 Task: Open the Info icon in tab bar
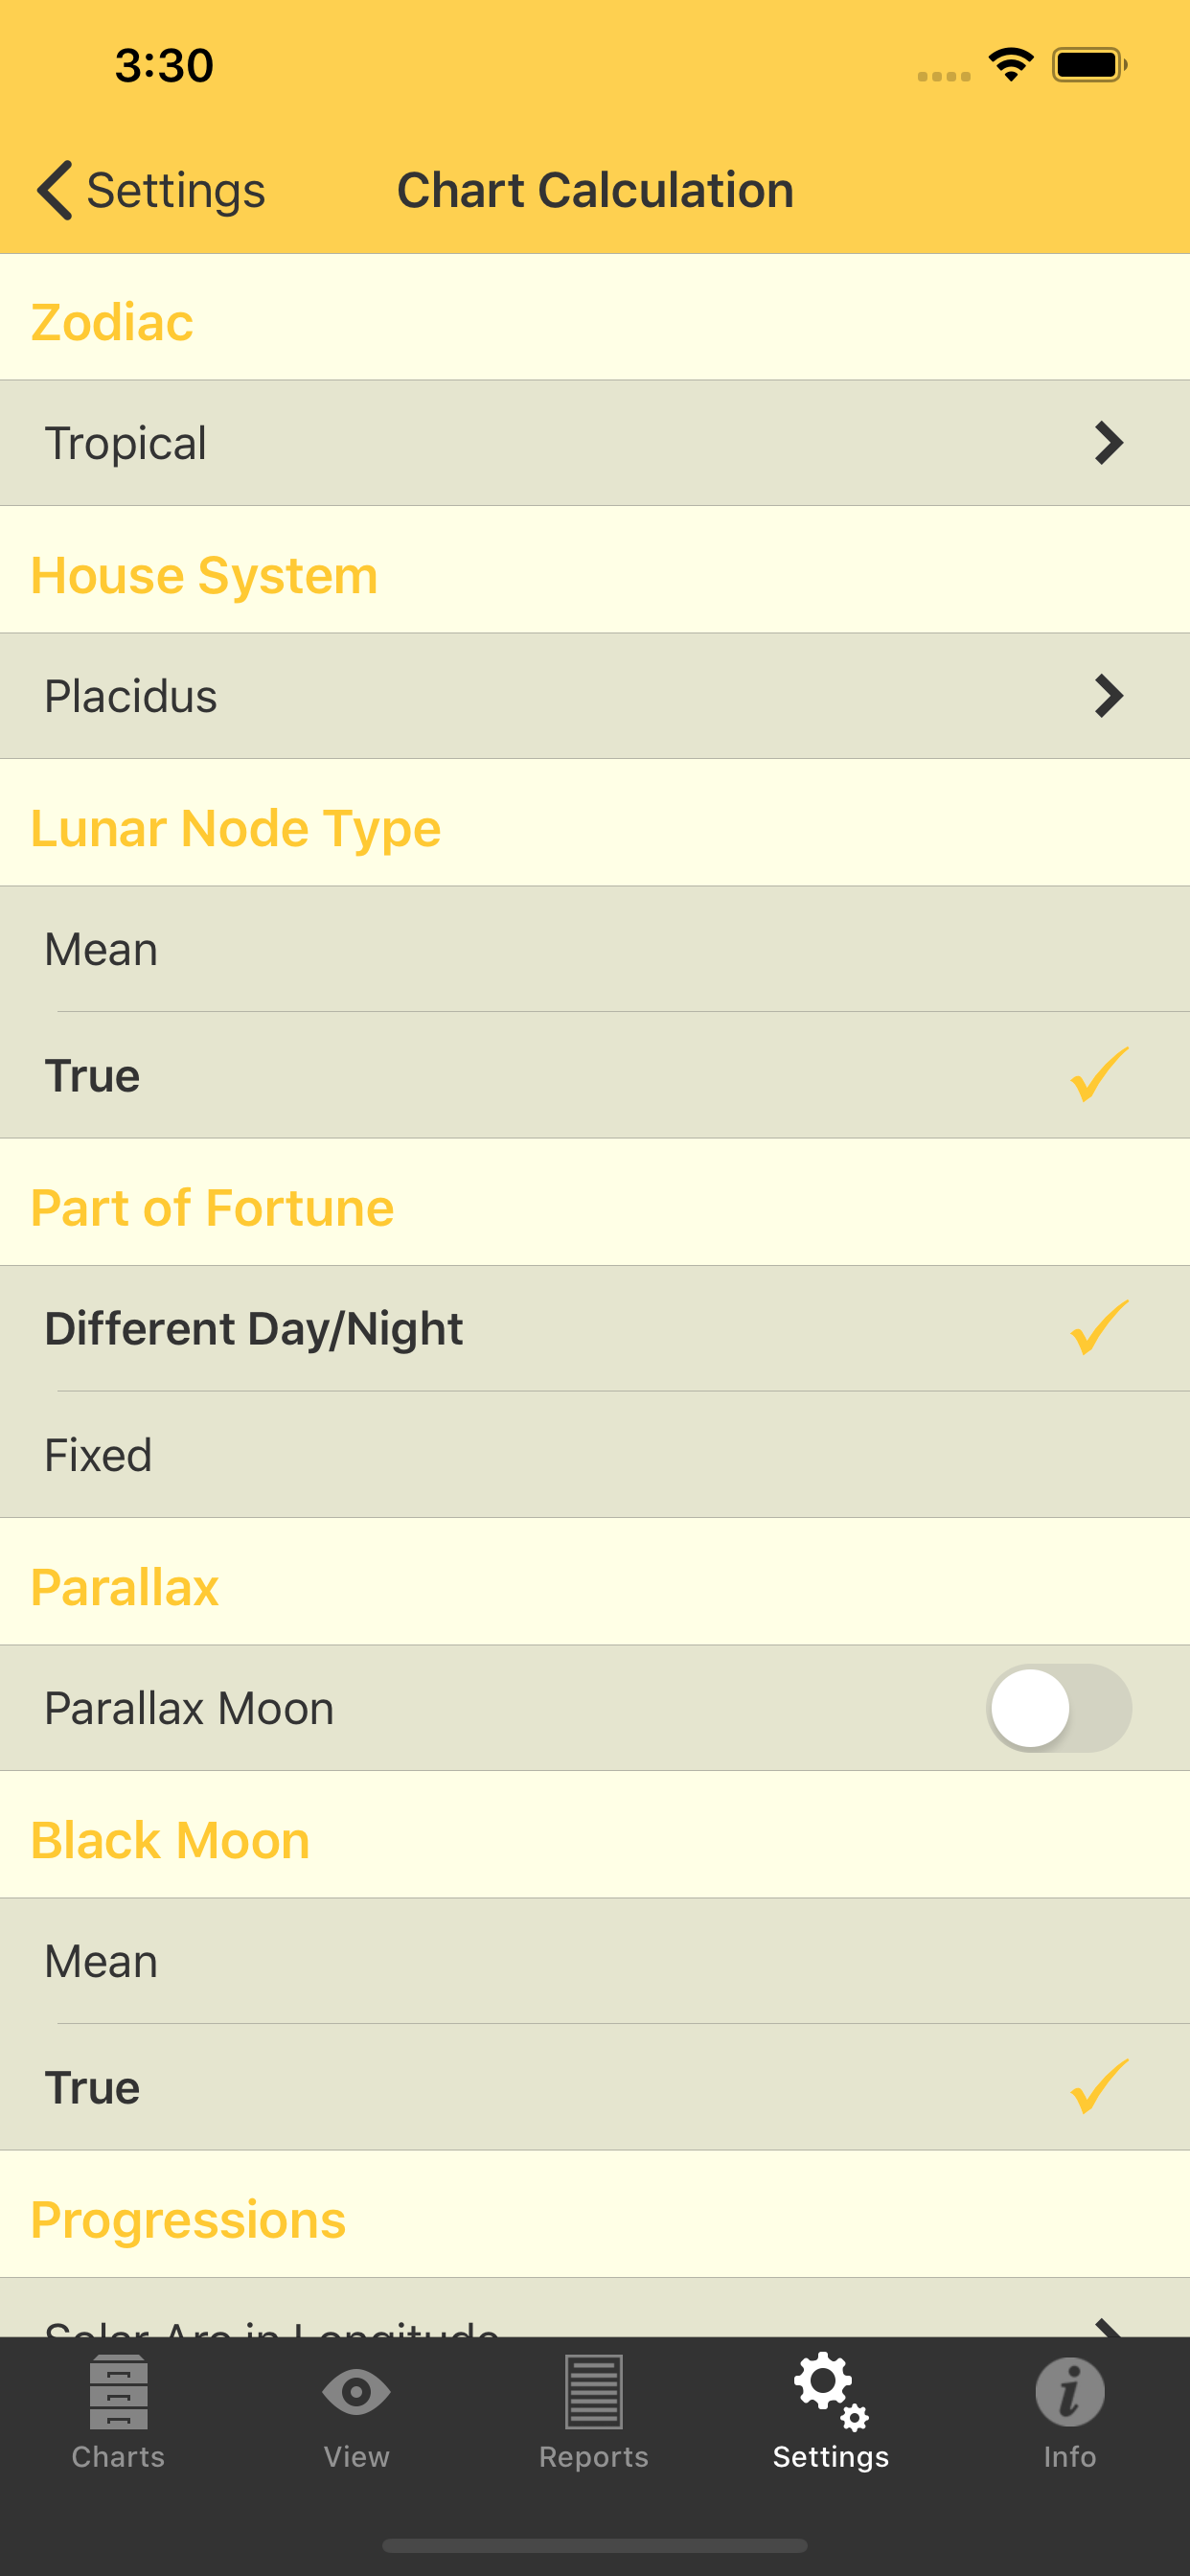[x=1069, y=2392]
